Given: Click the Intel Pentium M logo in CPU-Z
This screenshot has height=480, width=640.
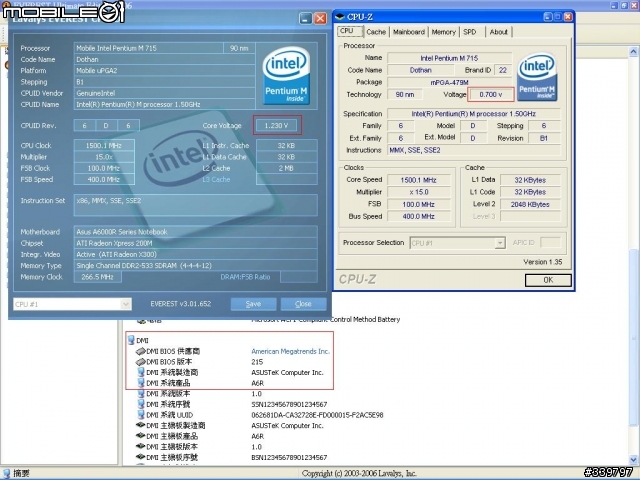Looking at the screenshot, I should [537, 77].
